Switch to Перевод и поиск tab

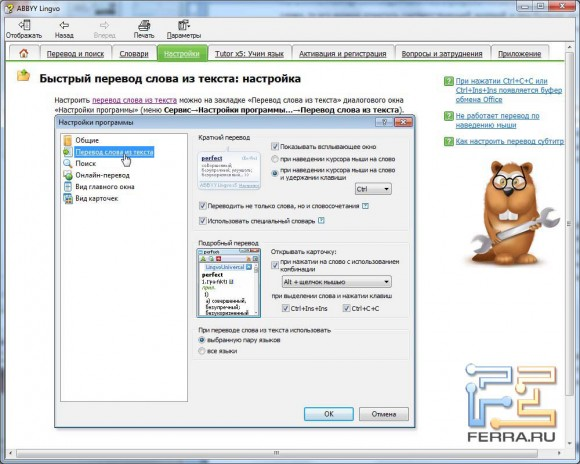[75, 54]
